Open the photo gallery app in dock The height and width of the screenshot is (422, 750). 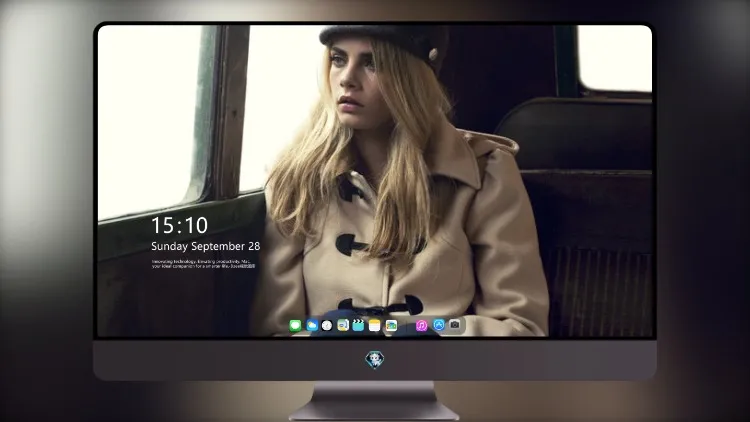(x=391, y=326)
